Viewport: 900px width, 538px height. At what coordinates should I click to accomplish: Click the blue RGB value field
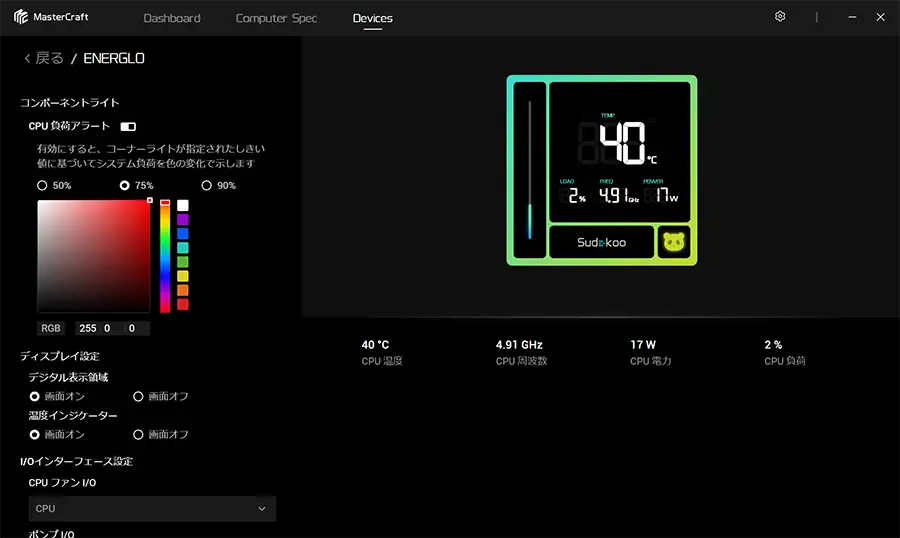pos(138,328)
